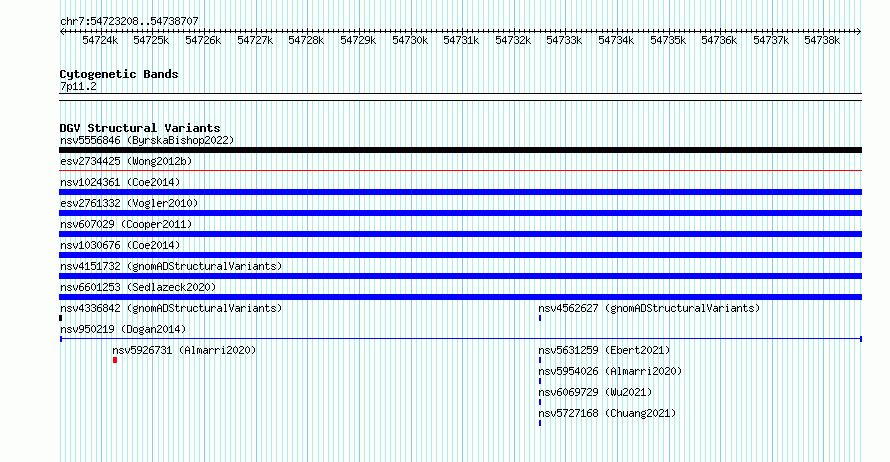Select the black nsv5556846 variant bar

460,150
